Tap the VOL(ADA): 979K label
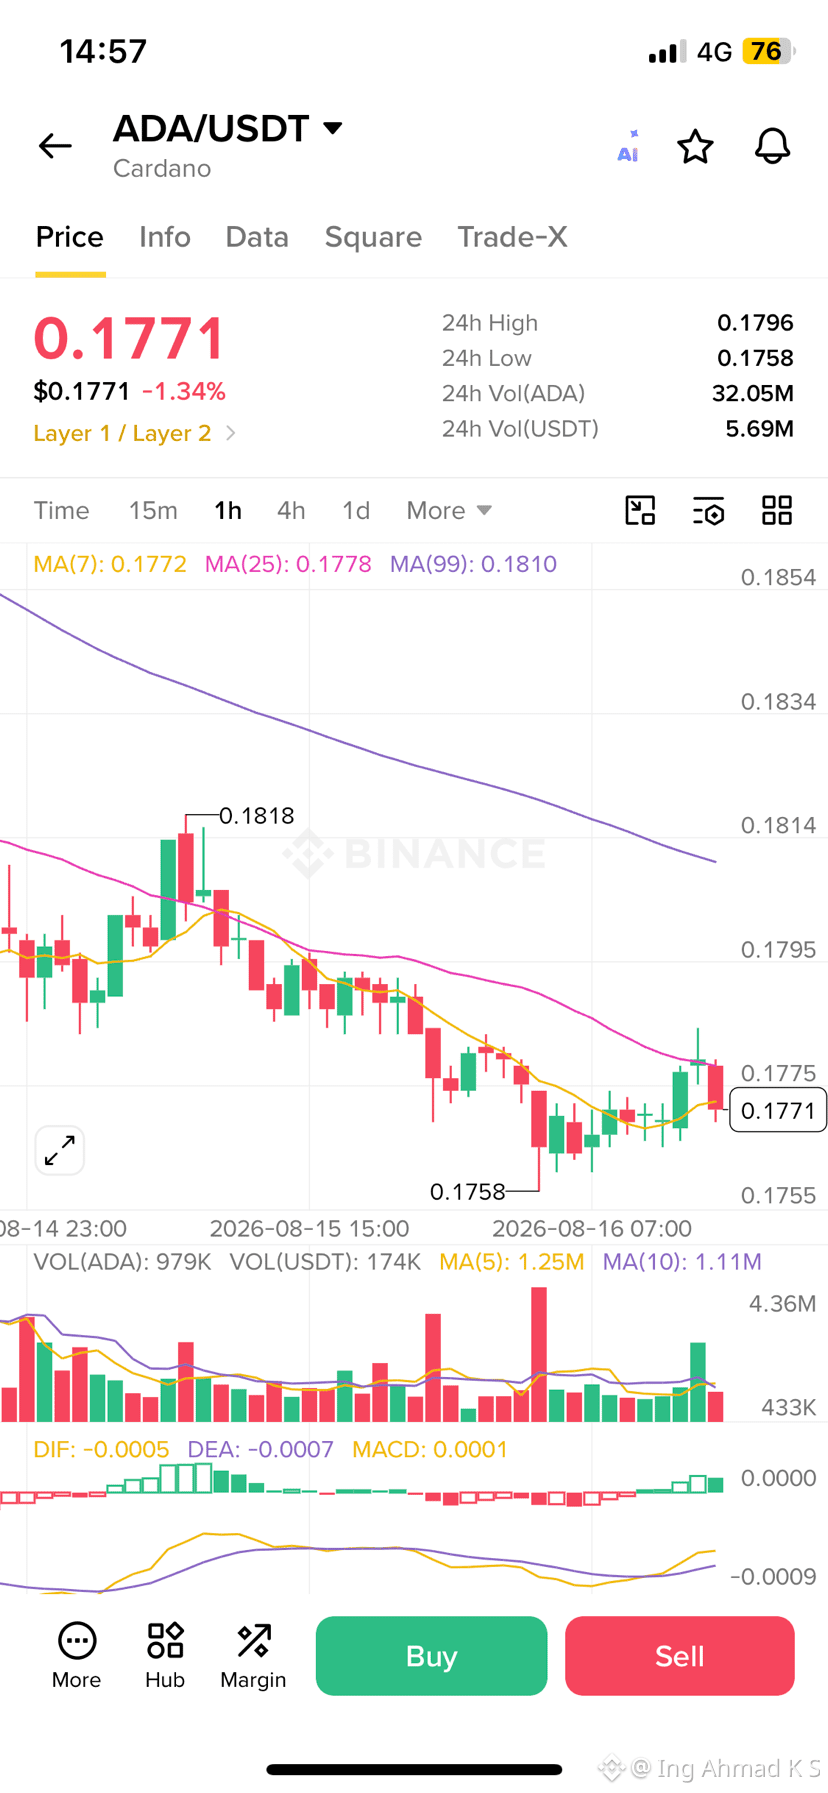Image resolution: width=828 pixels, height=1793 pixels. point(122,1262)
